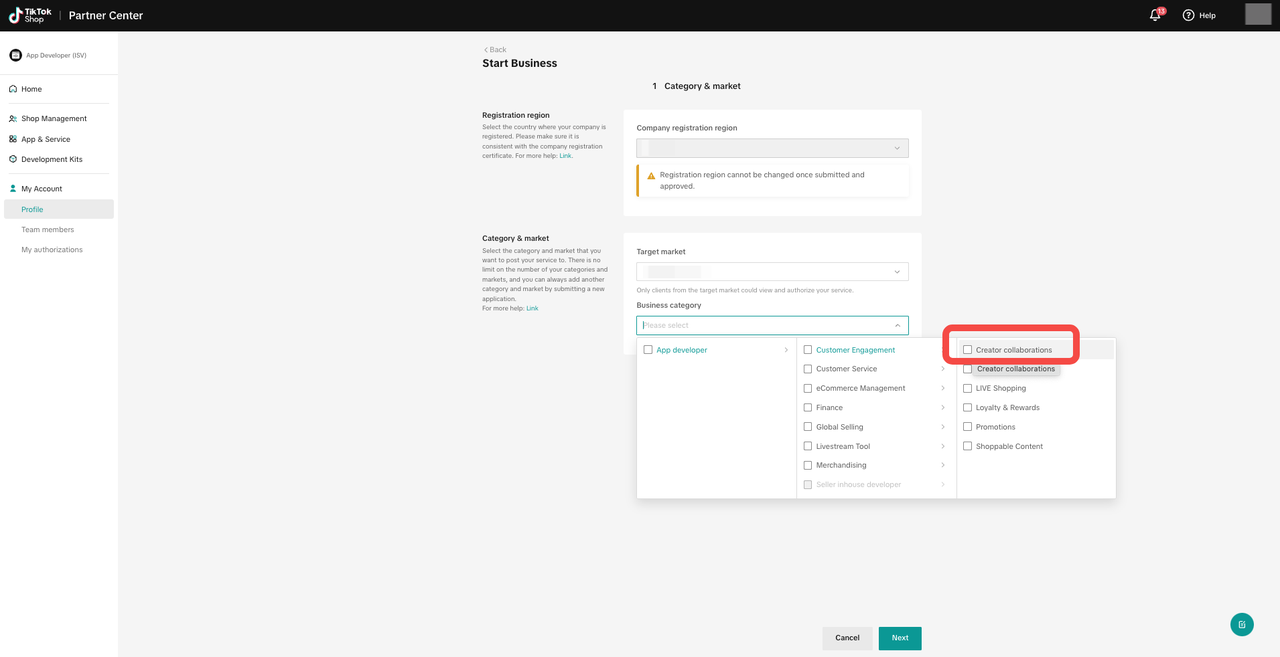This screenshot has width=1280, height=657.
Task: Expand the Customer Service submenu arrow
Action: [x=943, y=369]
